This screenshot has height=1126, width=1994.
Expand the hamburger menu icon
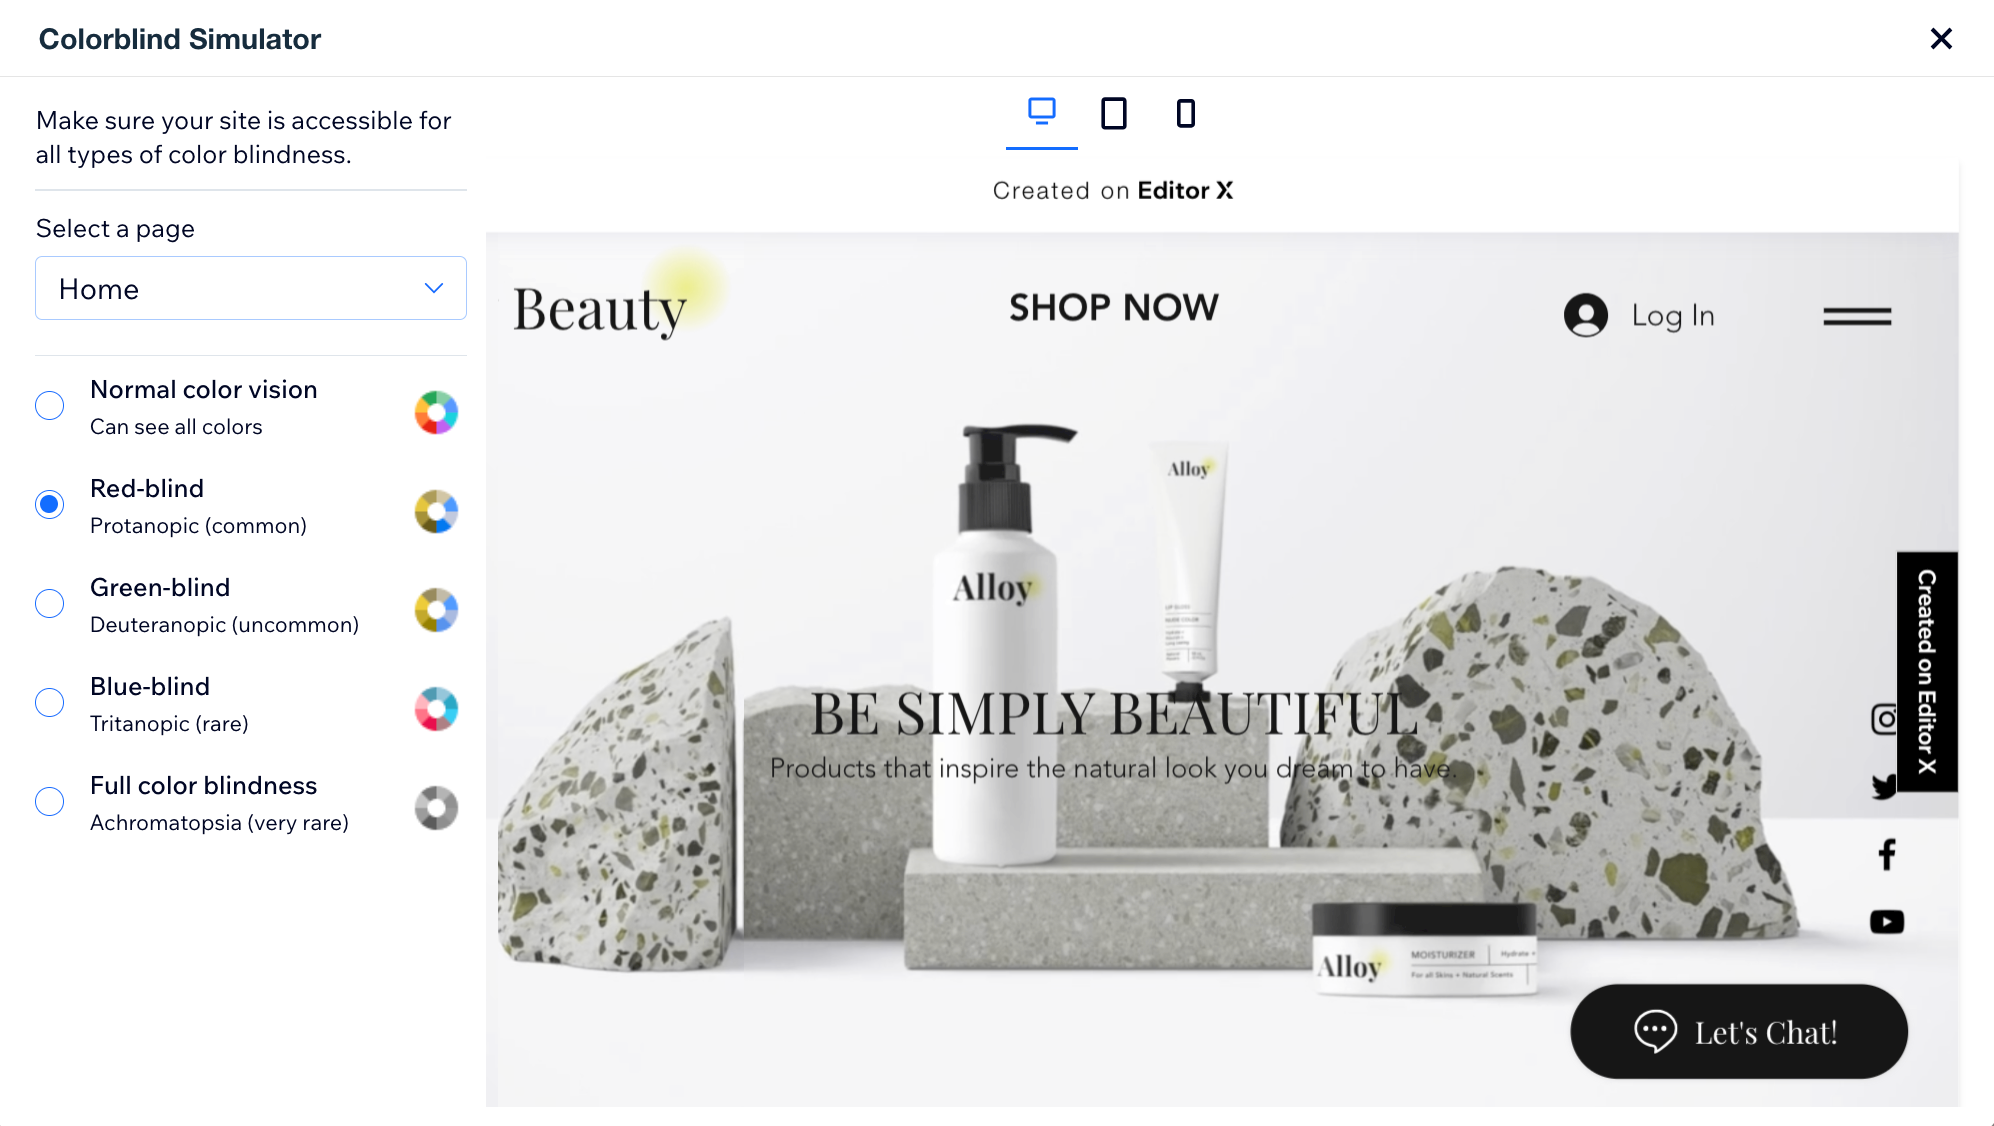click(1857, 316)
